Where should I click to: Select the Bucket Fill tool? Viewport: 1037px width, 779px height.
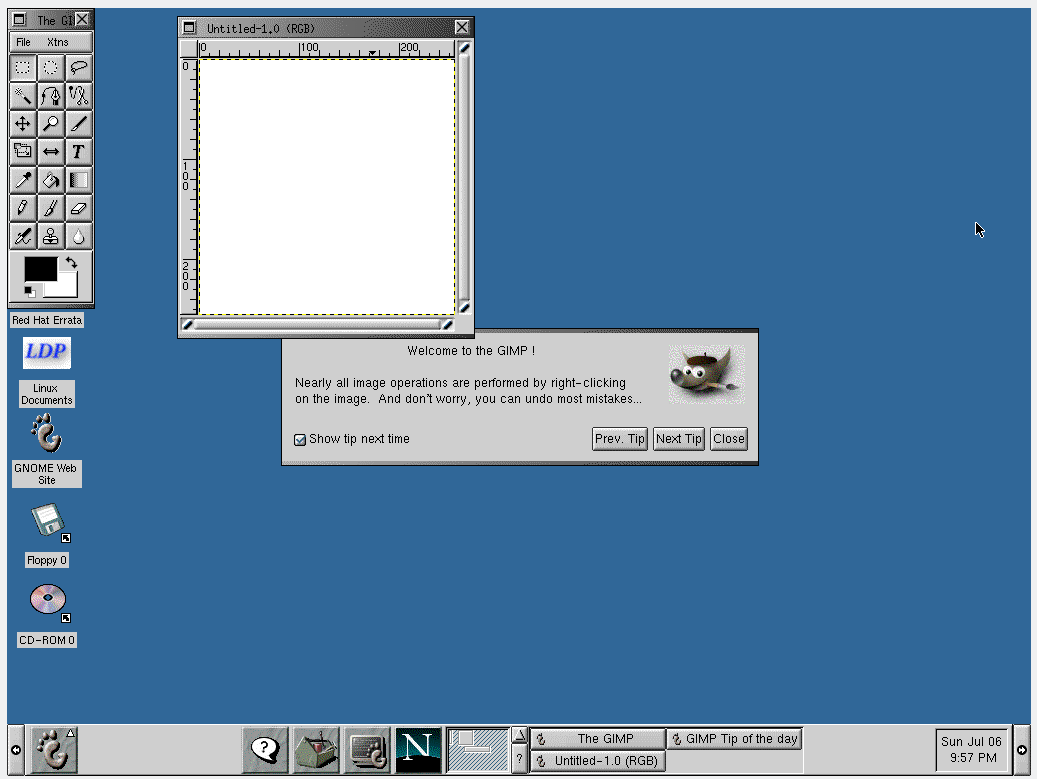[50, 180]
